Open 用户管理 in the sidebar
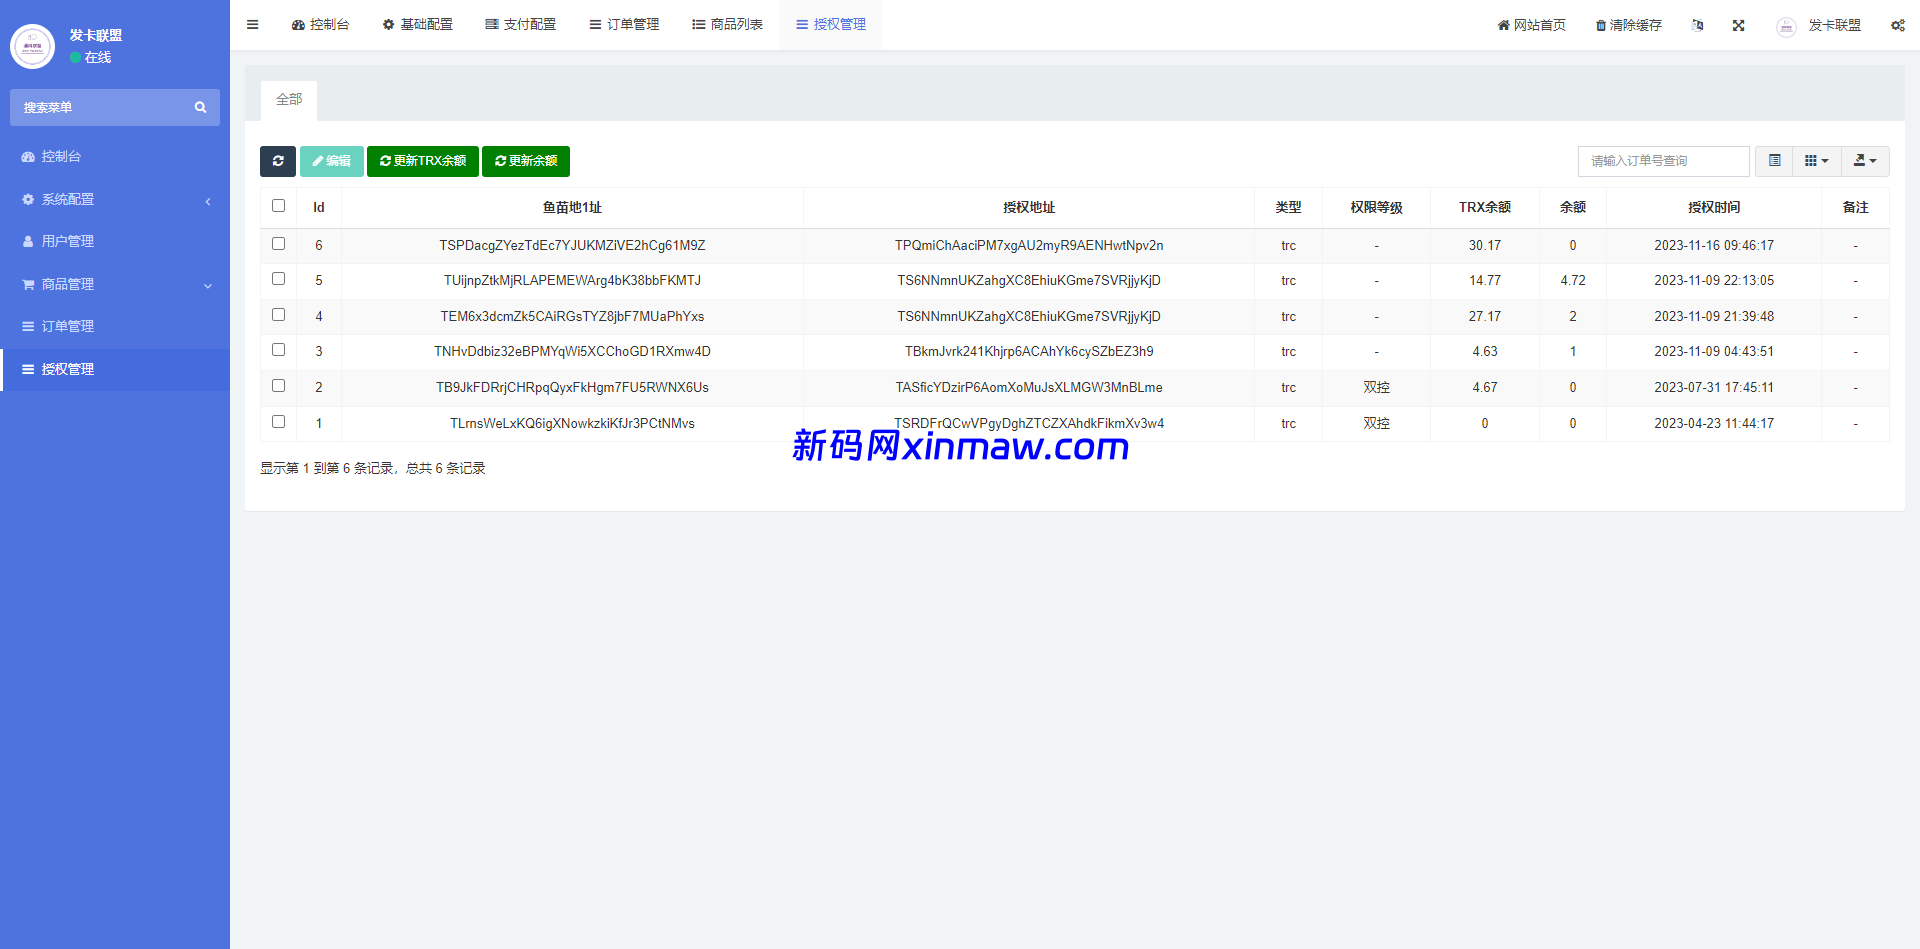1920x949 pixels. pos(68,242)
